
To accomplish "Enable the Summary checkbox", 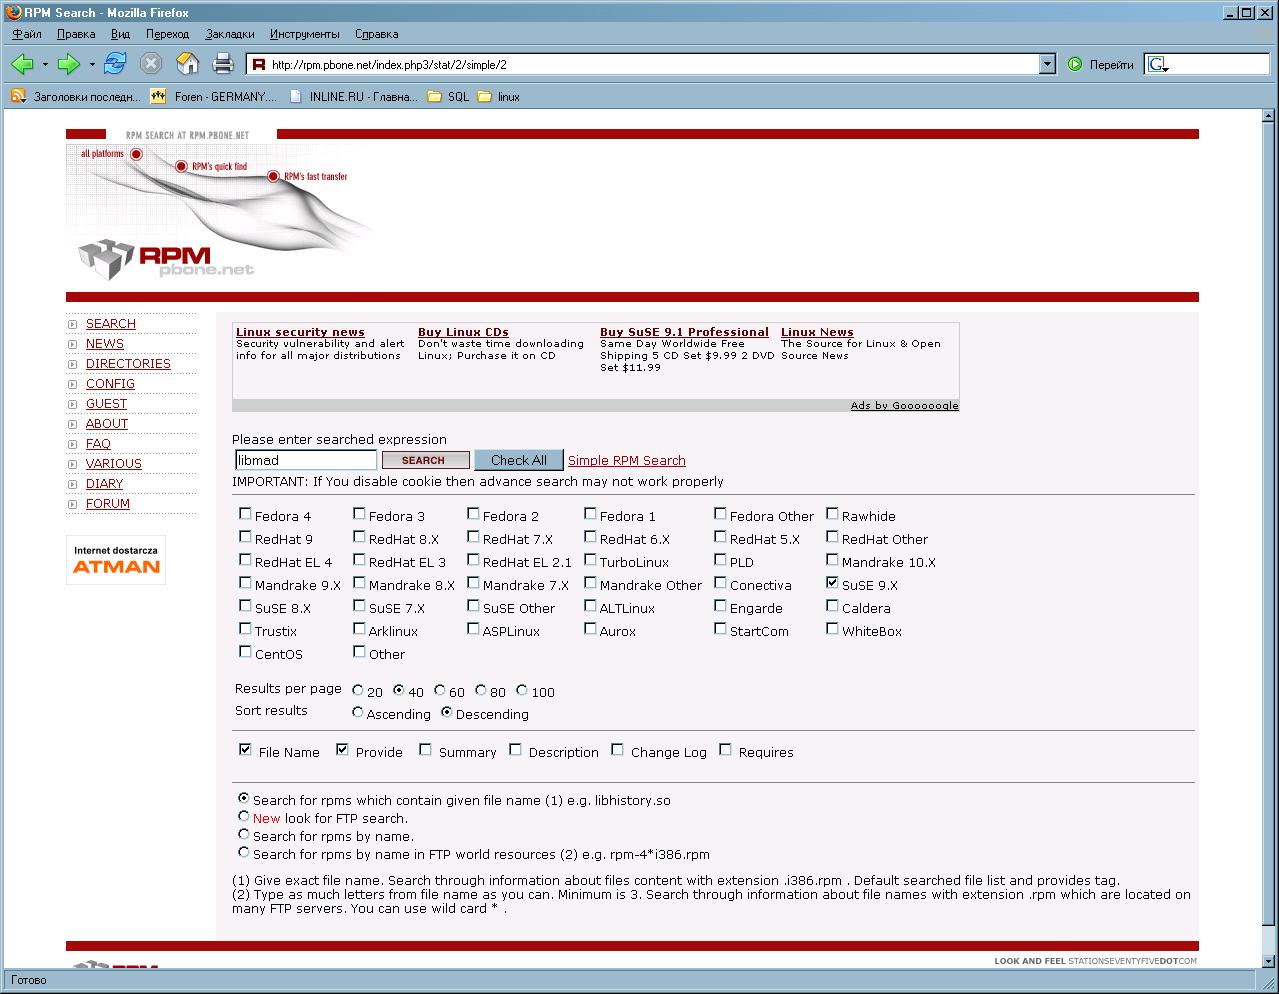I will [425, 750].
